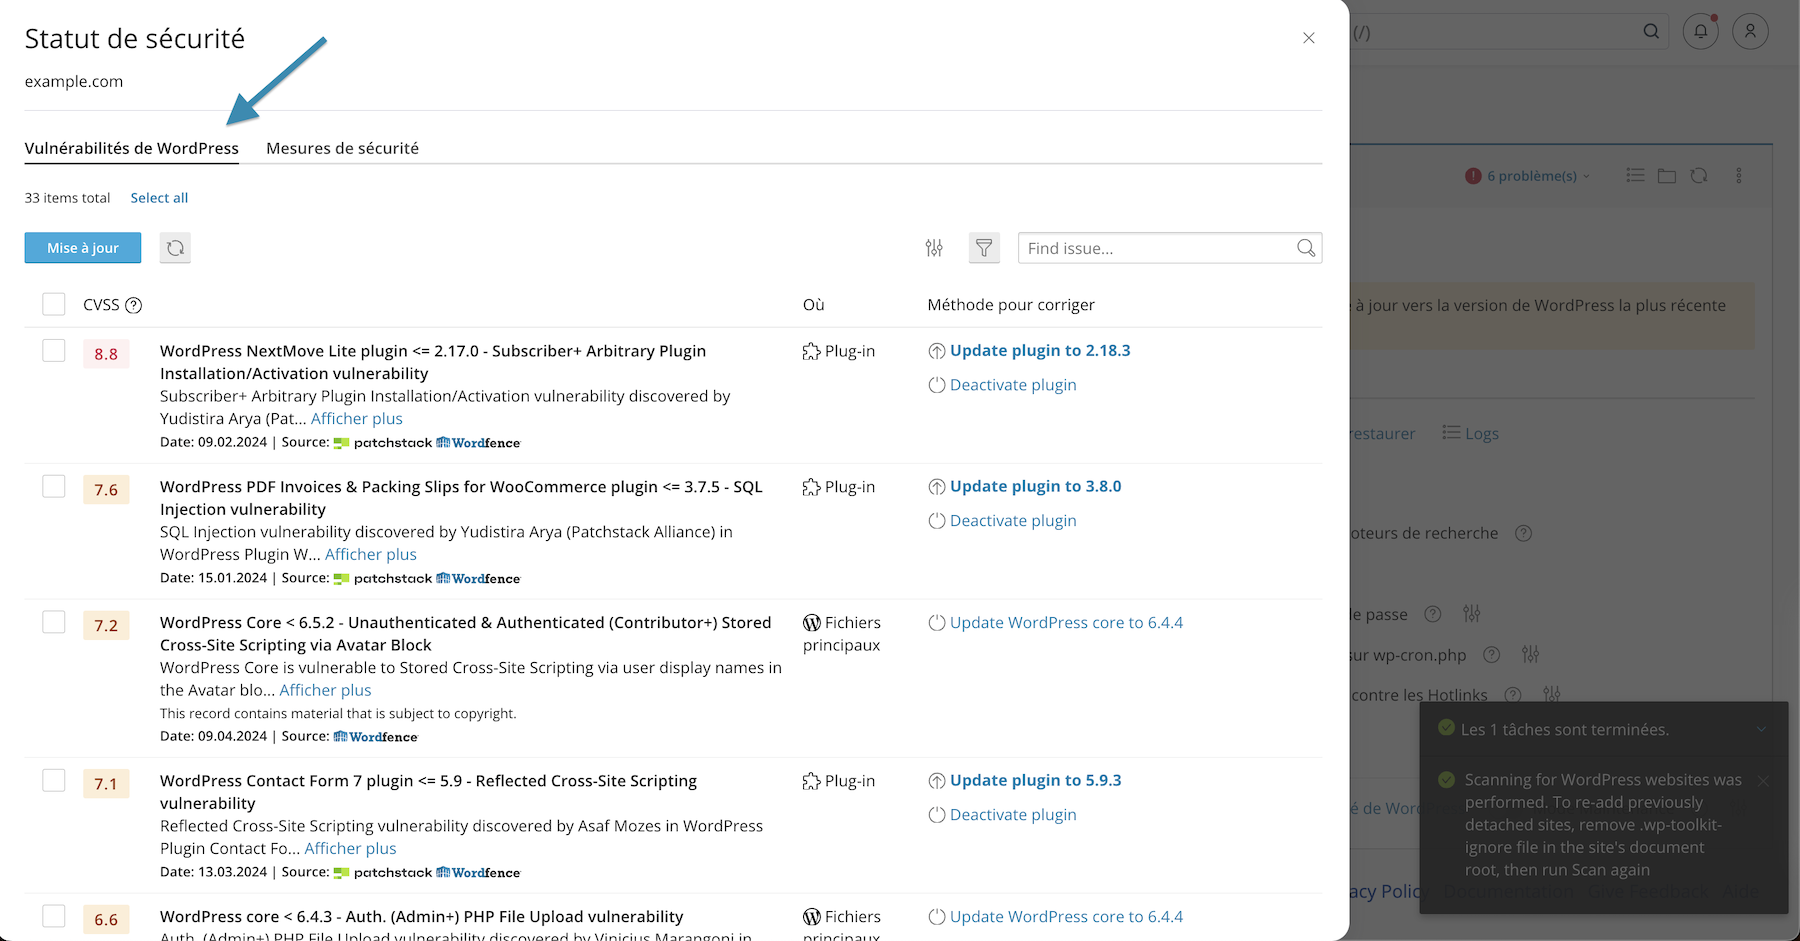Collapse the 'Les 1 tâches sont terminées' toast
This screenshot has height=941, width=1800.
tap(1763, 729)
